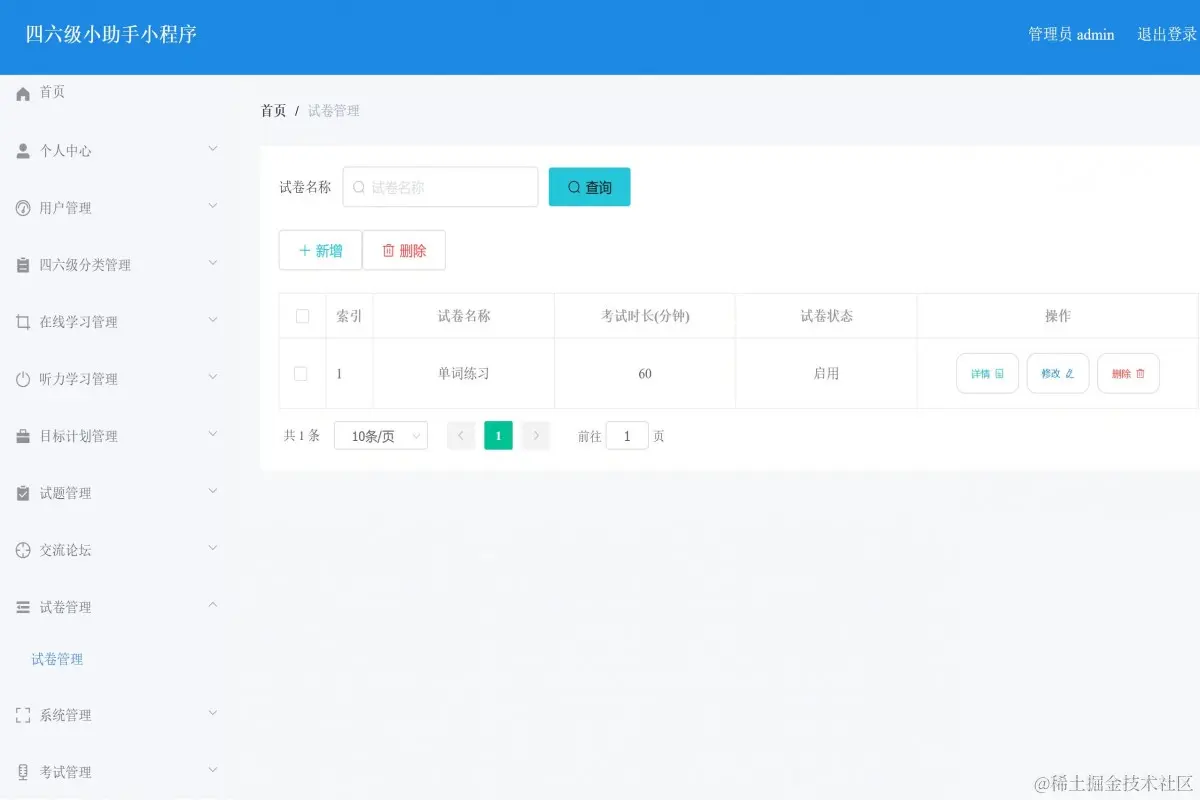Select page 1 in pagination
The image size is (1200, 800).
499,436
